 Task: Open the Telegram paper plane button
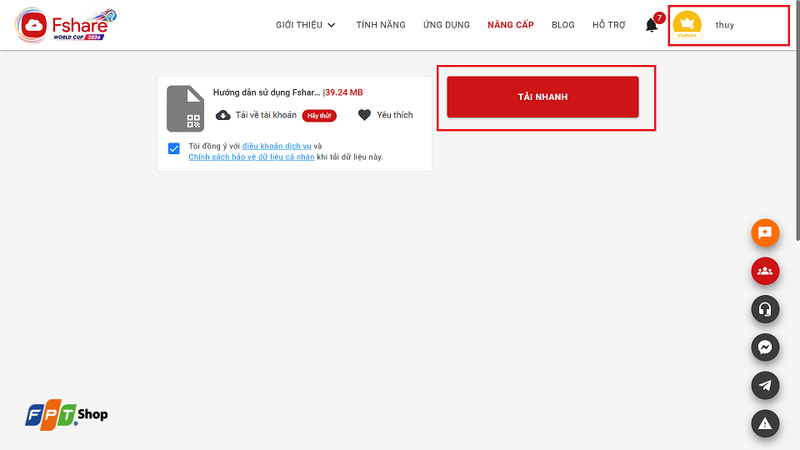(765, 385)
